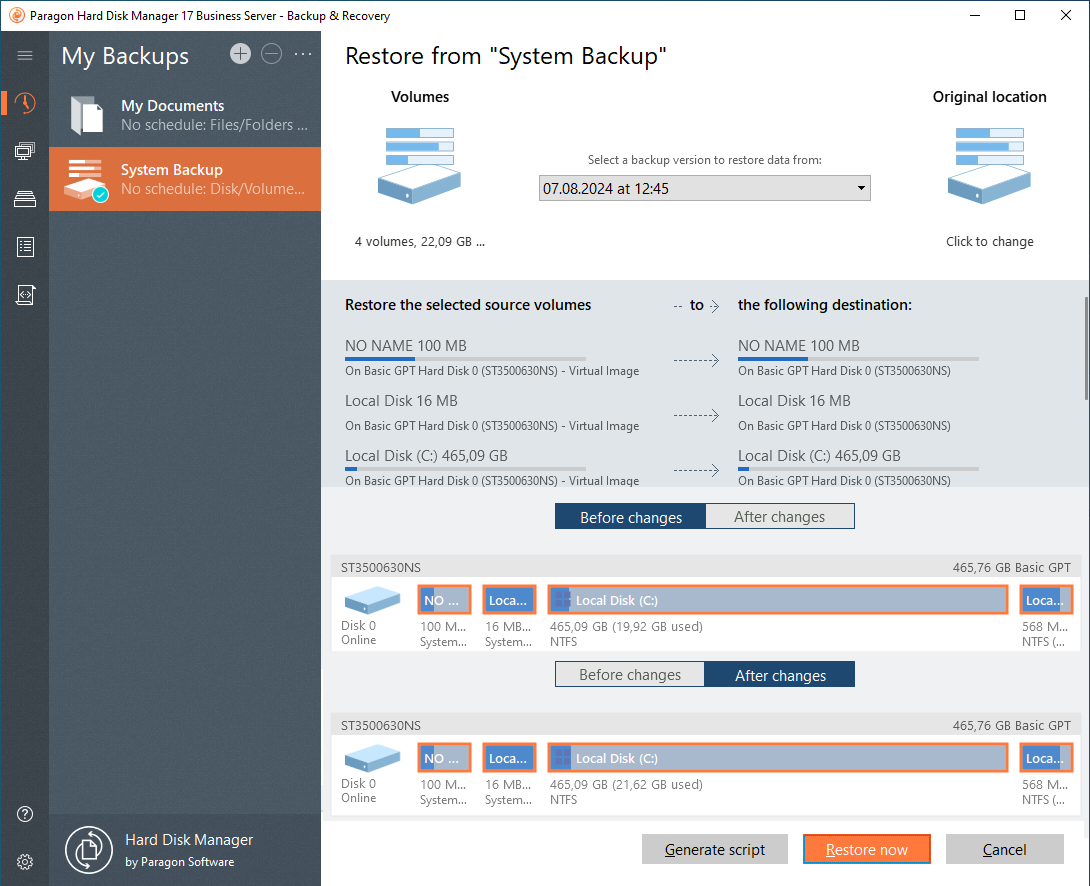Open application Settings gear icon
1090x886 pixels.
[x=24, y=861]
